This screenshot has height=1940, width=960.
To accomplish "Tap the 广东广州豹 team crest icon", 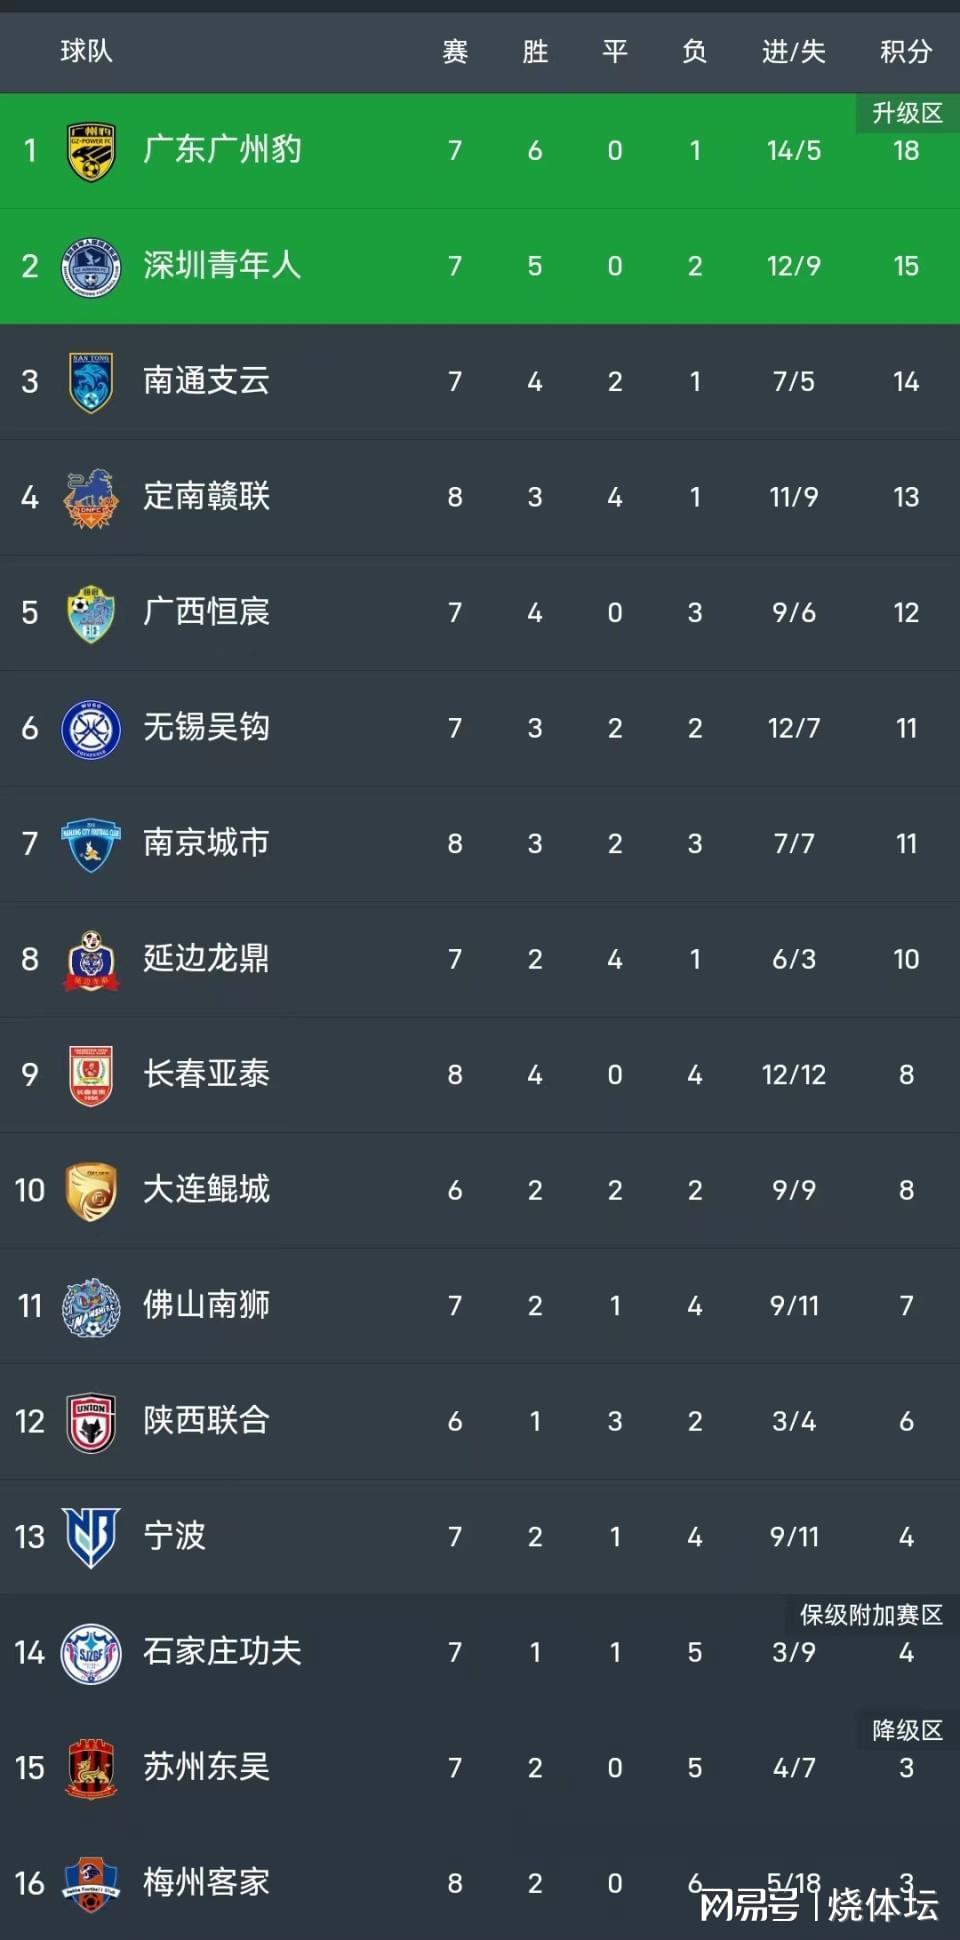I will [91, 151].
